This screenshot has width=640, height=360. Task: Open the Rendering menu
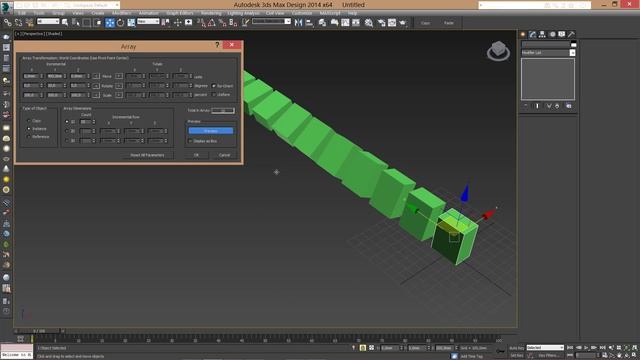(x=211, y=13)
